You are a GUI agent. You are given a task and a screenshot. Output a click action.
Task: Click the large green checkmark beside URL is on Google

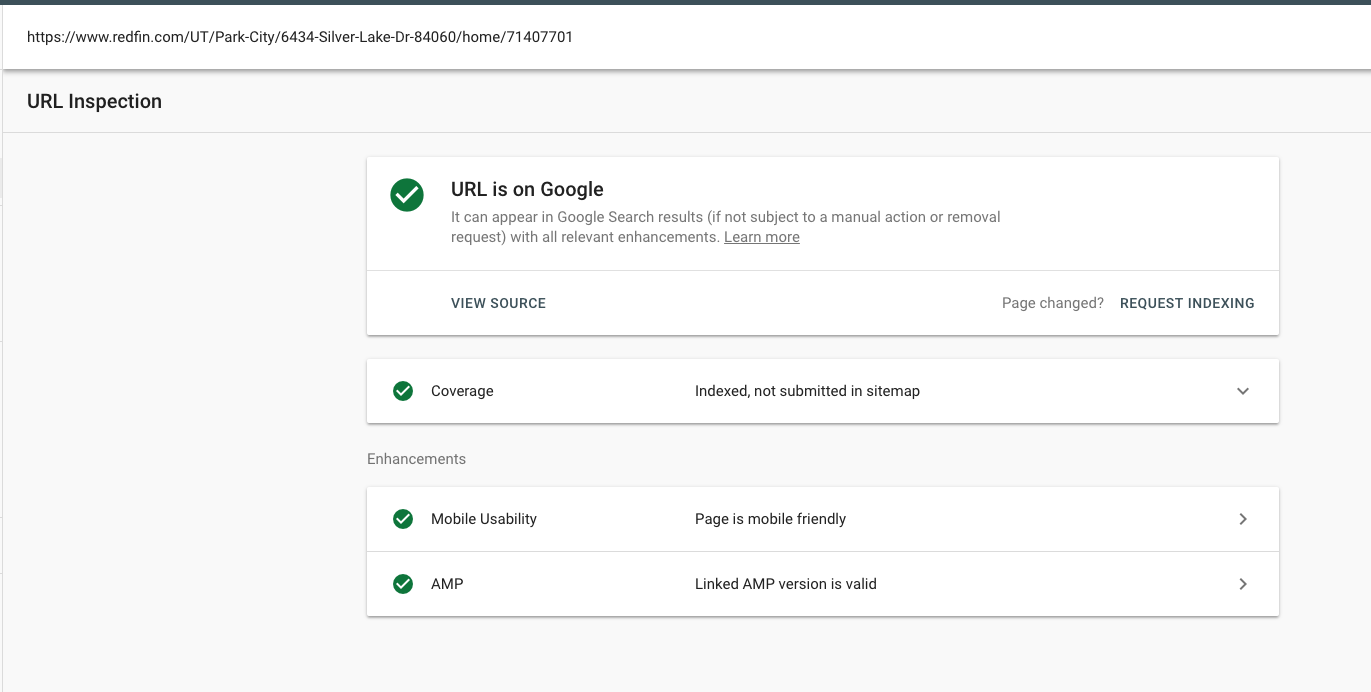tap(406, 195)
